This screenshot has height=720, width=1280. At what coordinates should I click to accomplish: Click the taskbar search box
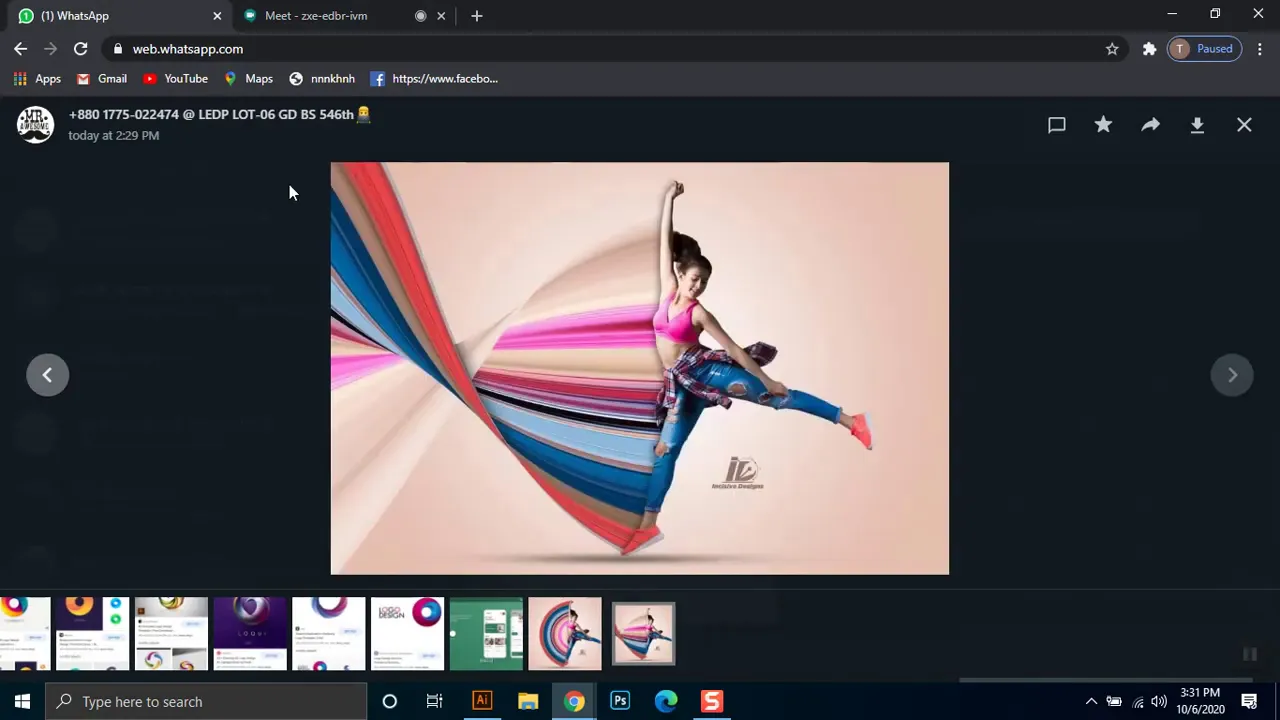coord(207,701)
